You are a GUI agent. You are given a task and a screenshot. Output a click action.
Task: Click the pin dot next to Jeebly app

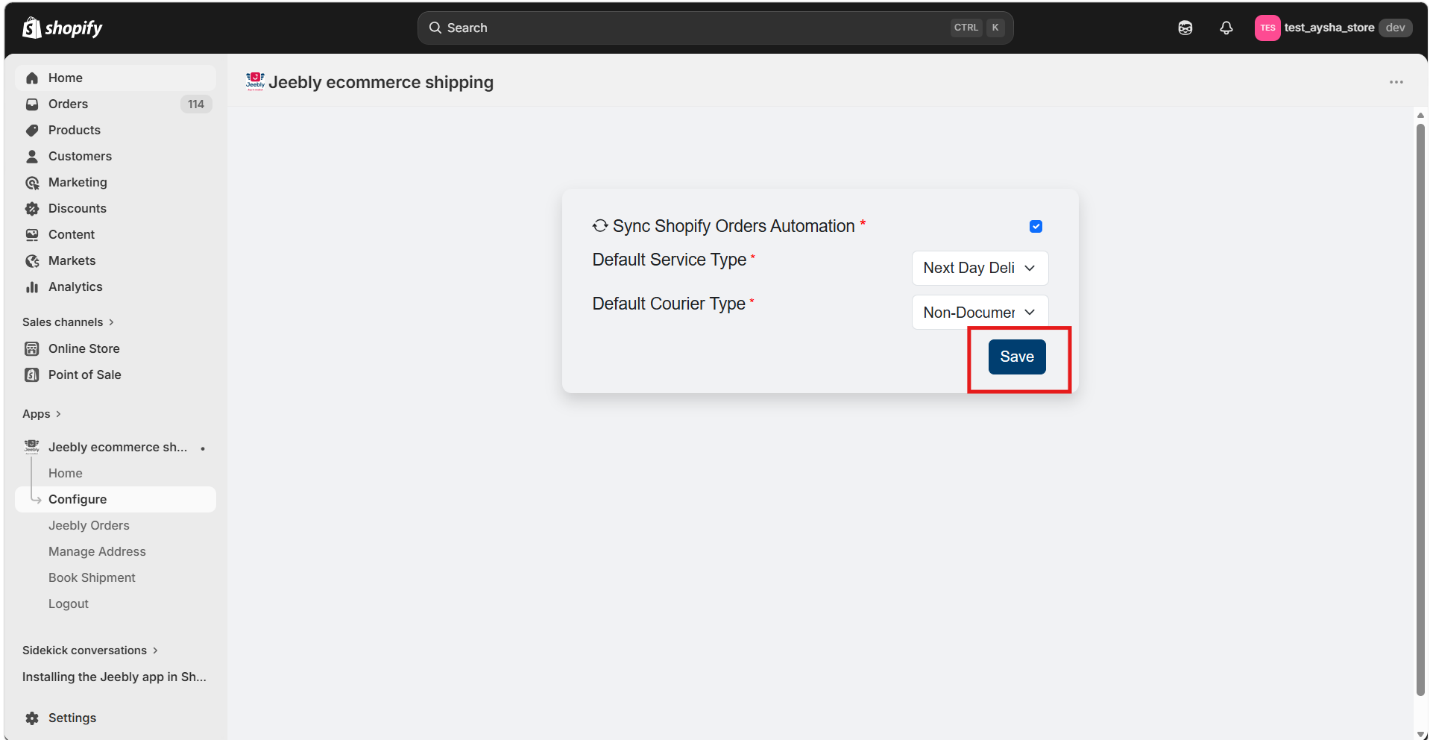coord(203,448)
